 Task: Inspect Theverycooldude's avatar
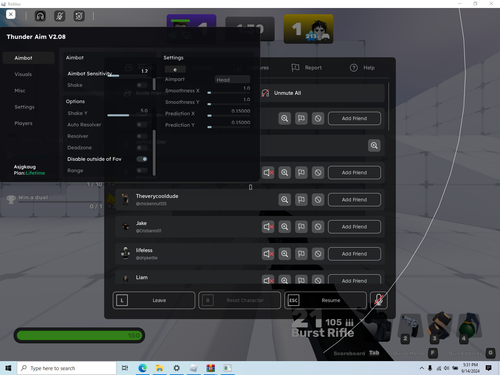[x=285, y=200]
